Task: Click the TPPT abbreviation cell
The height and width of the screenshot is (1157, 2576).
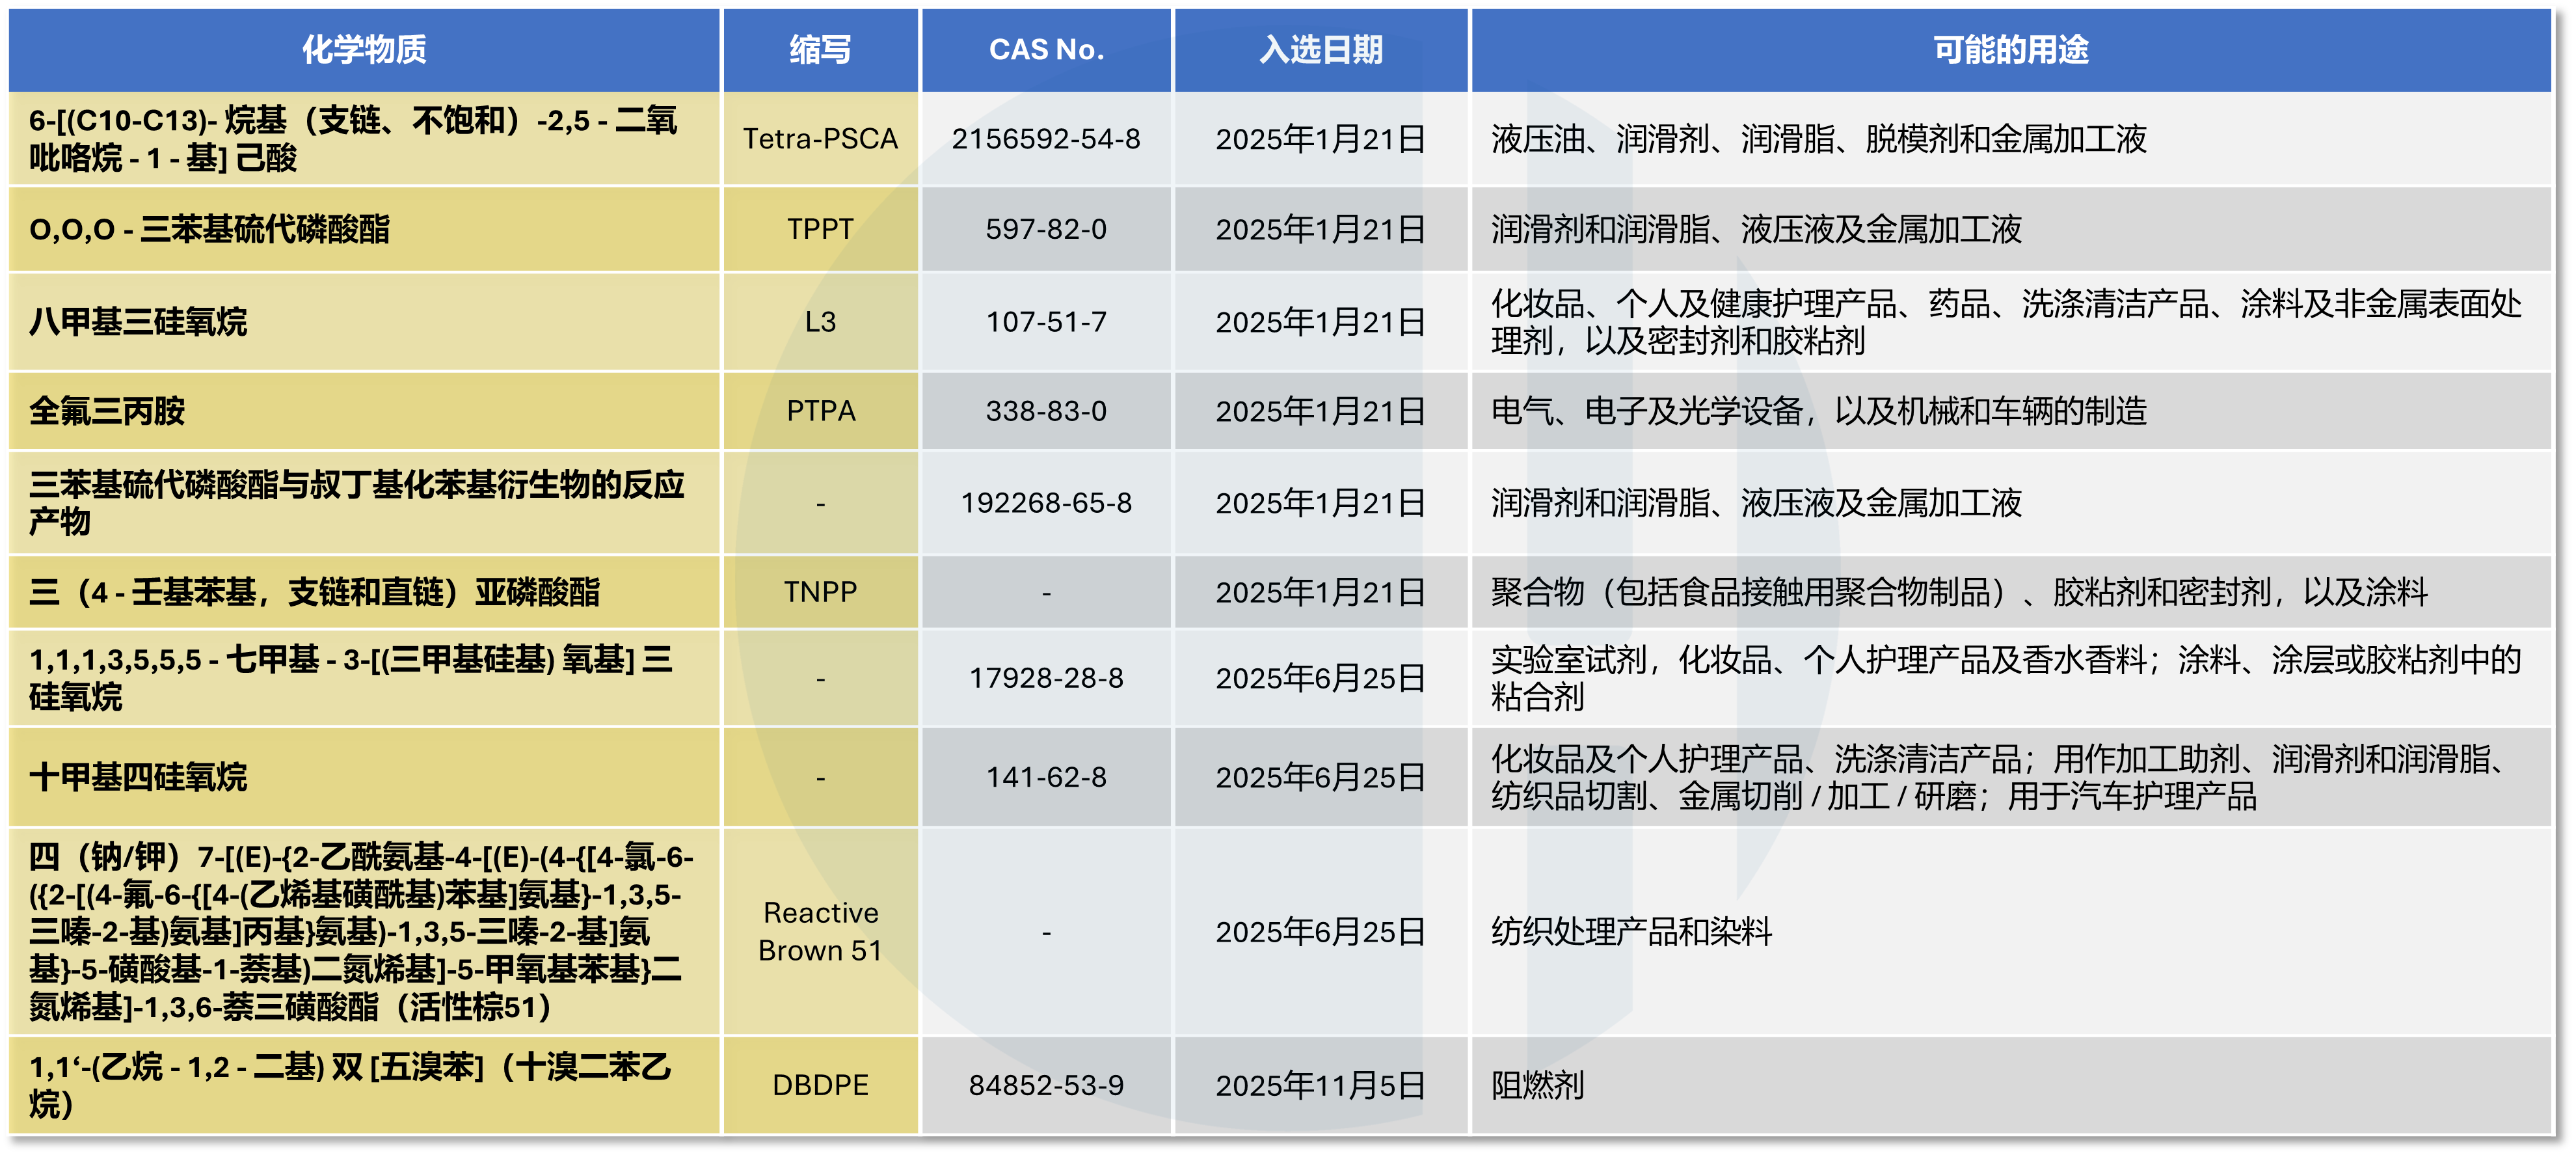Action: click(819, 229)
